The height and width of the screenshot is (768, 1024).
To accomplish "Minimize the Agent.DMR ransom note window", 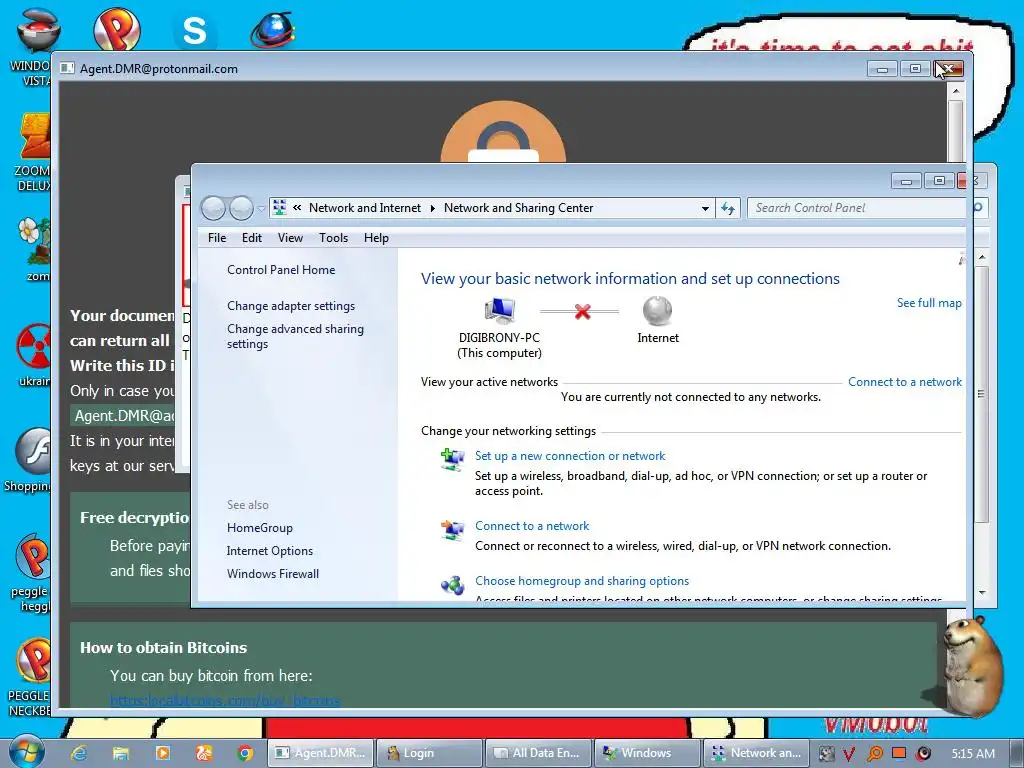I will (882, 69).
